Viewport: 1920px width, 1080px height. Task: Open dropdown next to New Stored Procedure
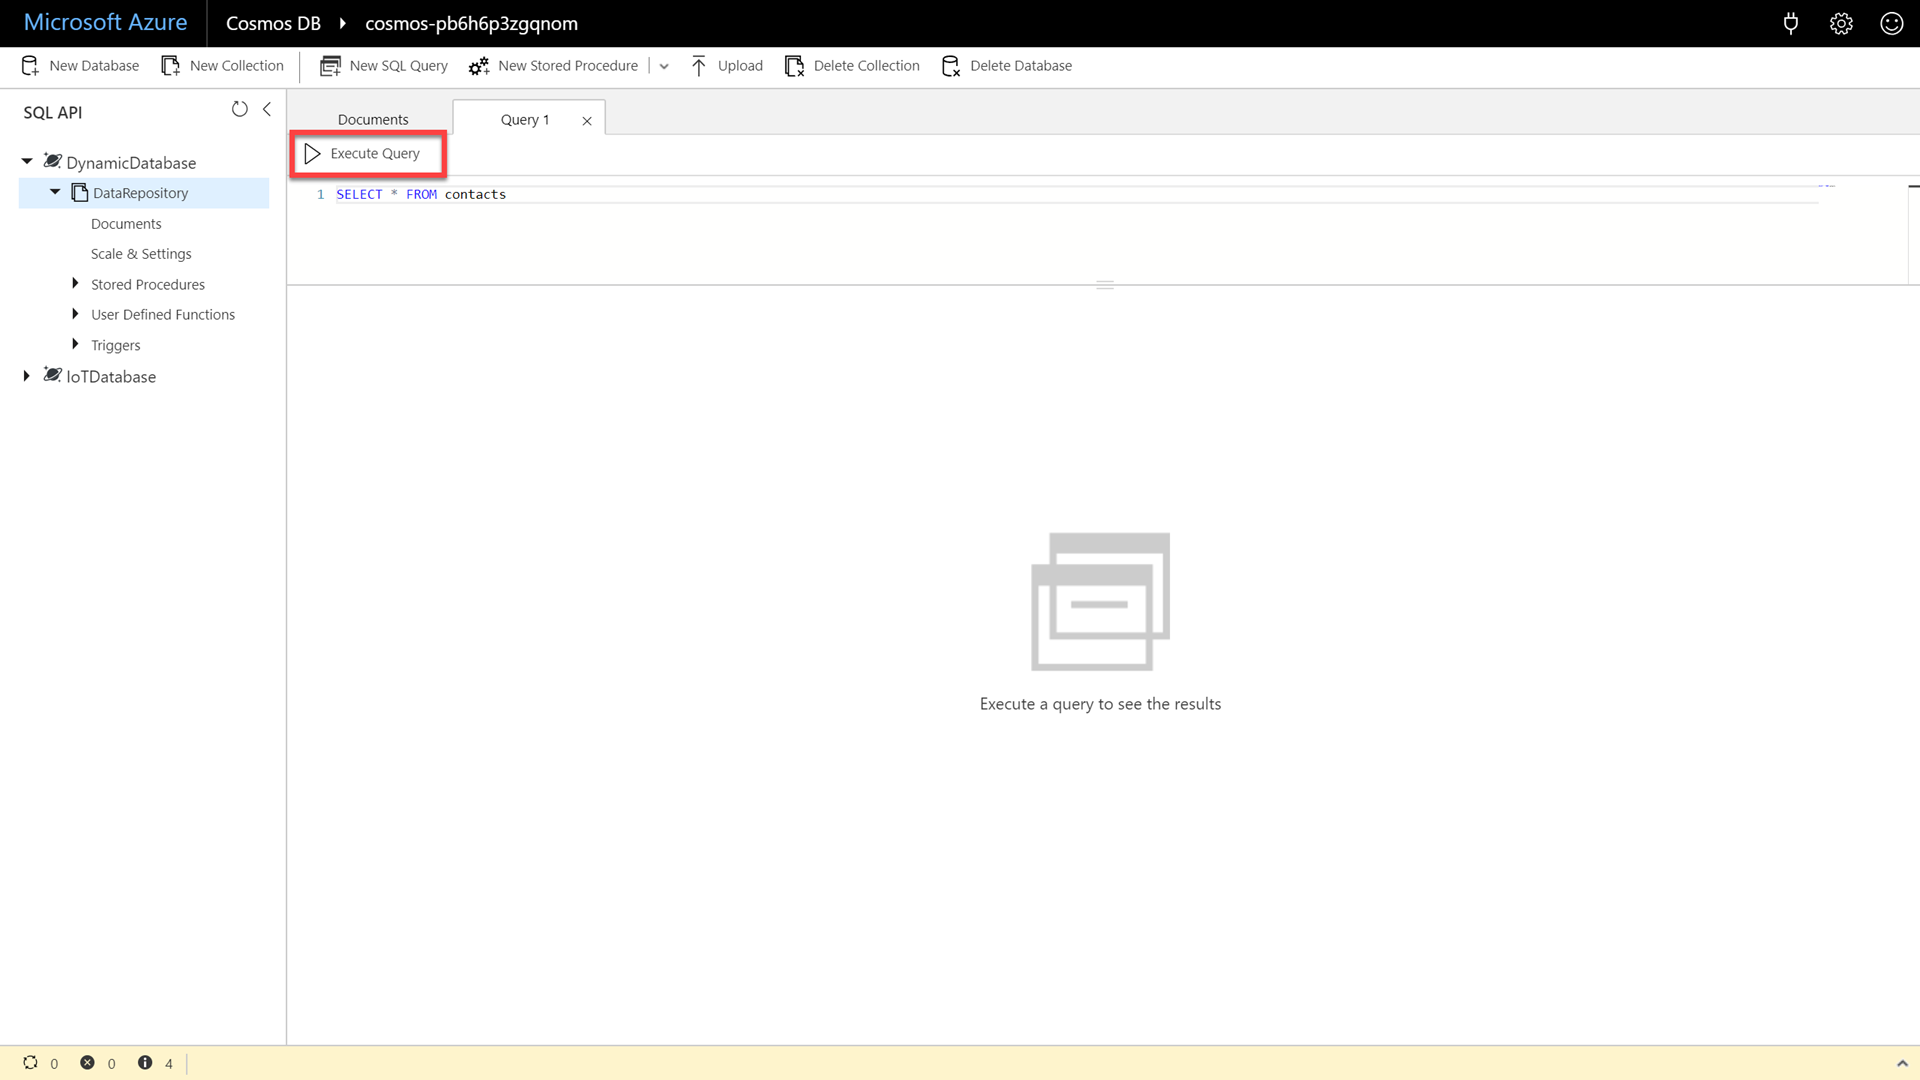(x=664, y=66)
